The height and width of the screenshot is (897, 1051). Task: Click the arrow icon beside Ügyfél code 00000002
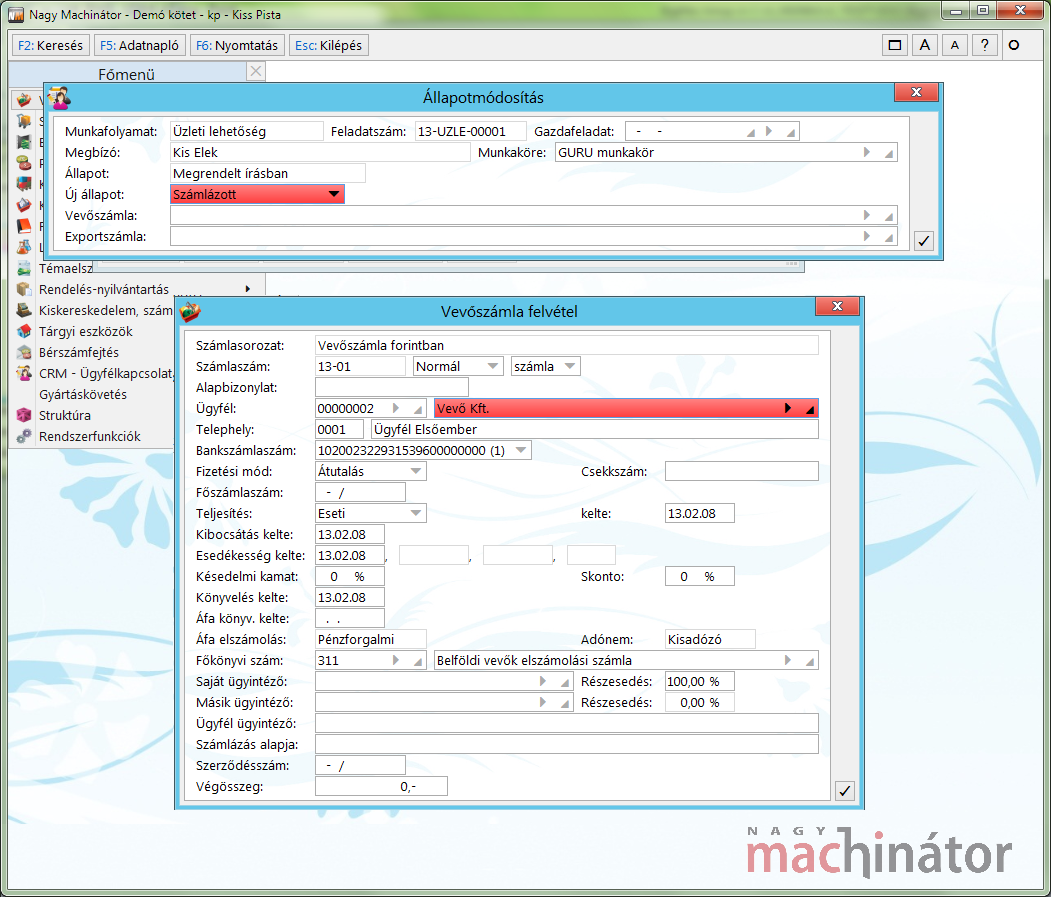(x=395, y=408)
